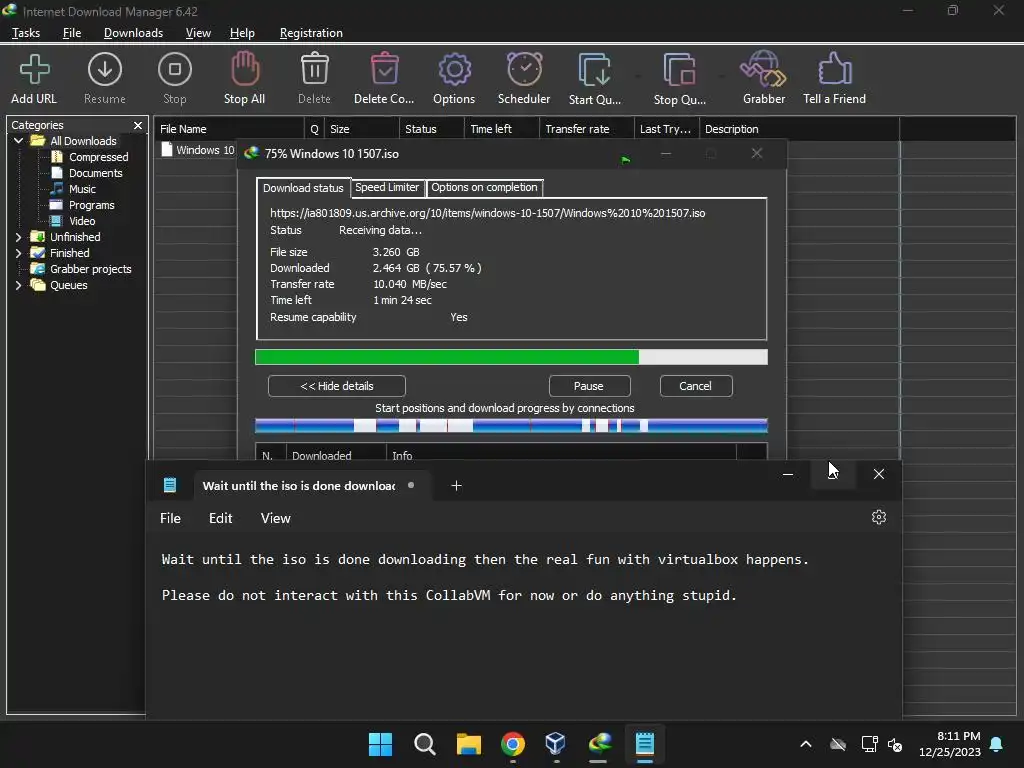
Task: Select the Documents category
Action: [x=95, y=173]
